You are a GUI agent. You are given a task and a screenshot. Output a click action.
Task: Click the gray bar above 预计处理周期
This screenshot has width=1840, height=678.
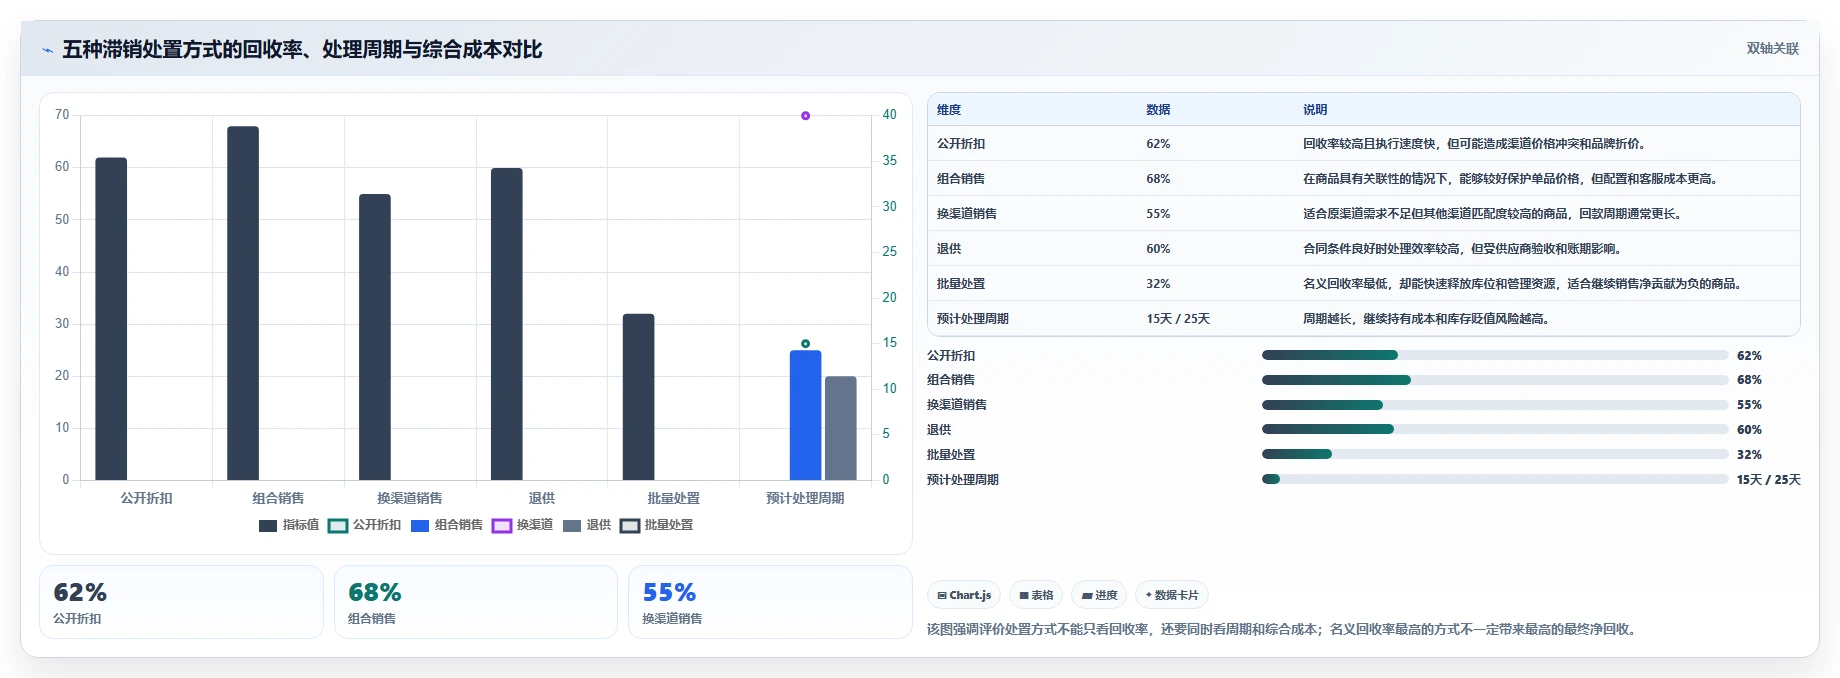tap(841, 428)
